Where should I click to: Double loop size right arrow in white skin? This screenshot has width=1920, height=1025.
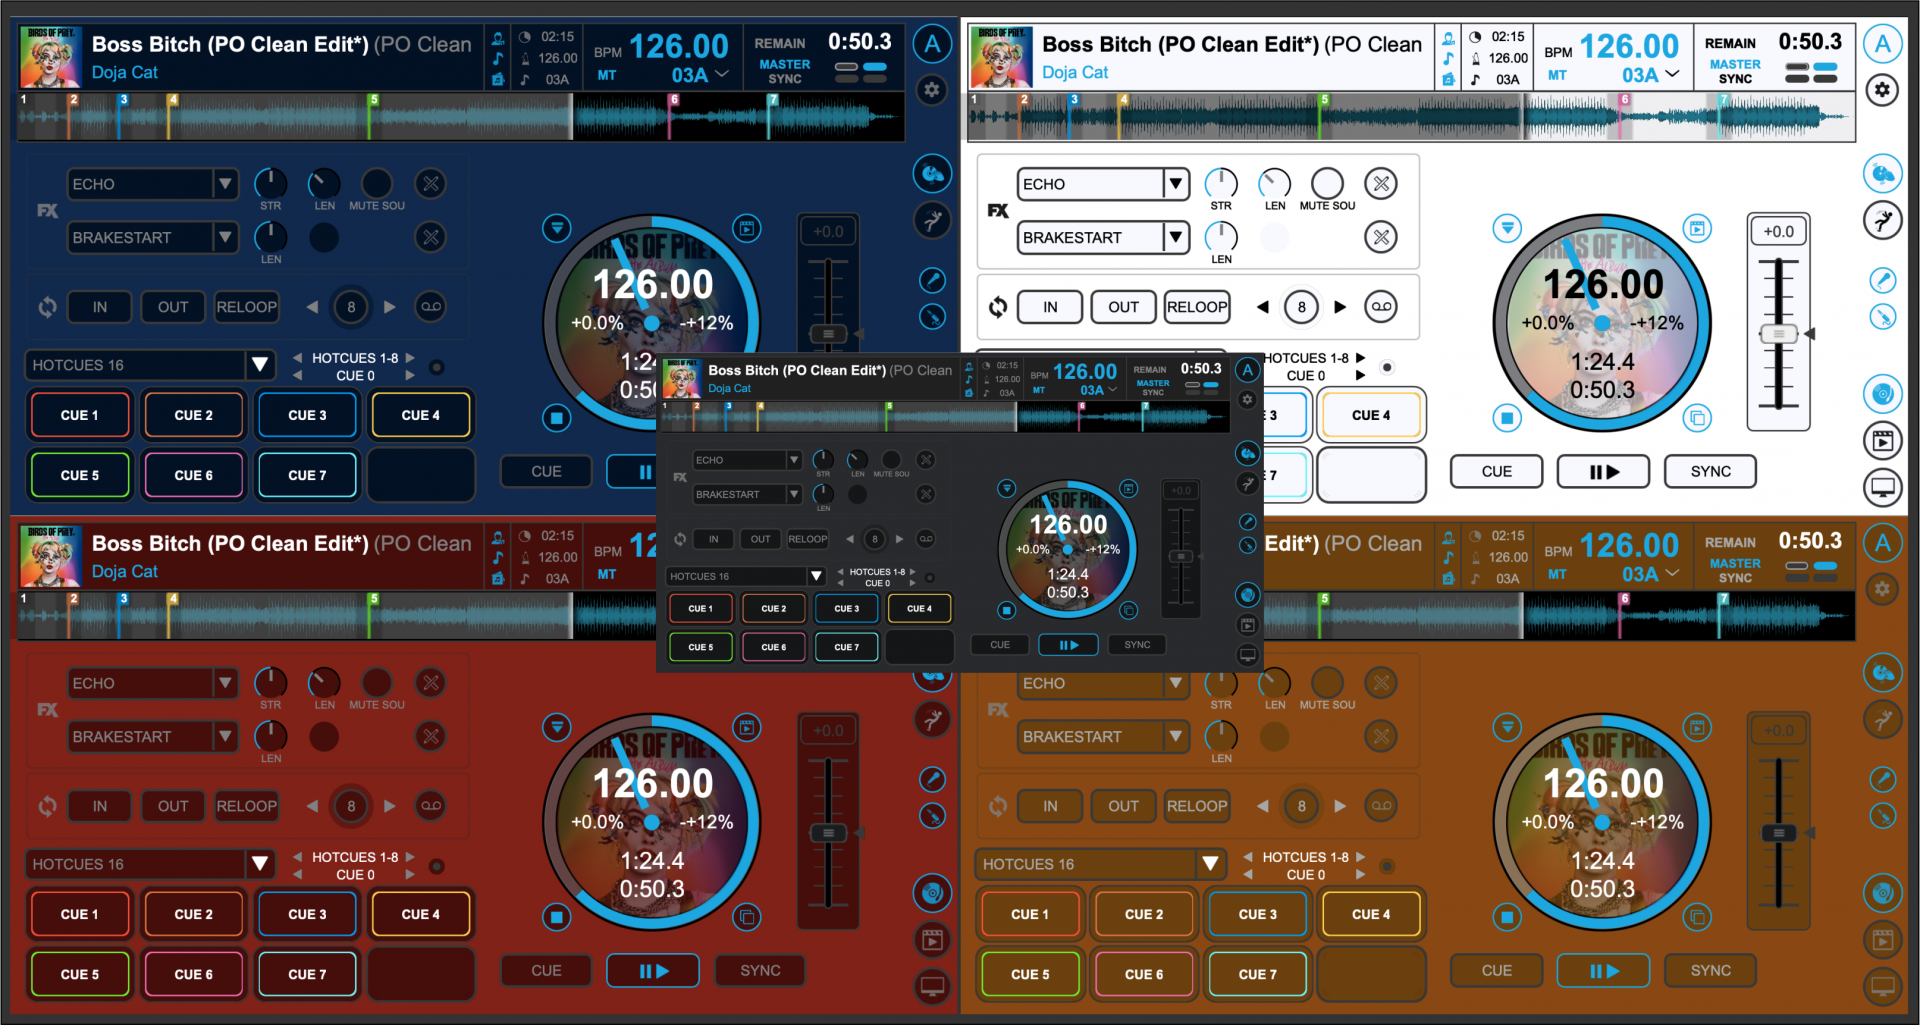1340,307
